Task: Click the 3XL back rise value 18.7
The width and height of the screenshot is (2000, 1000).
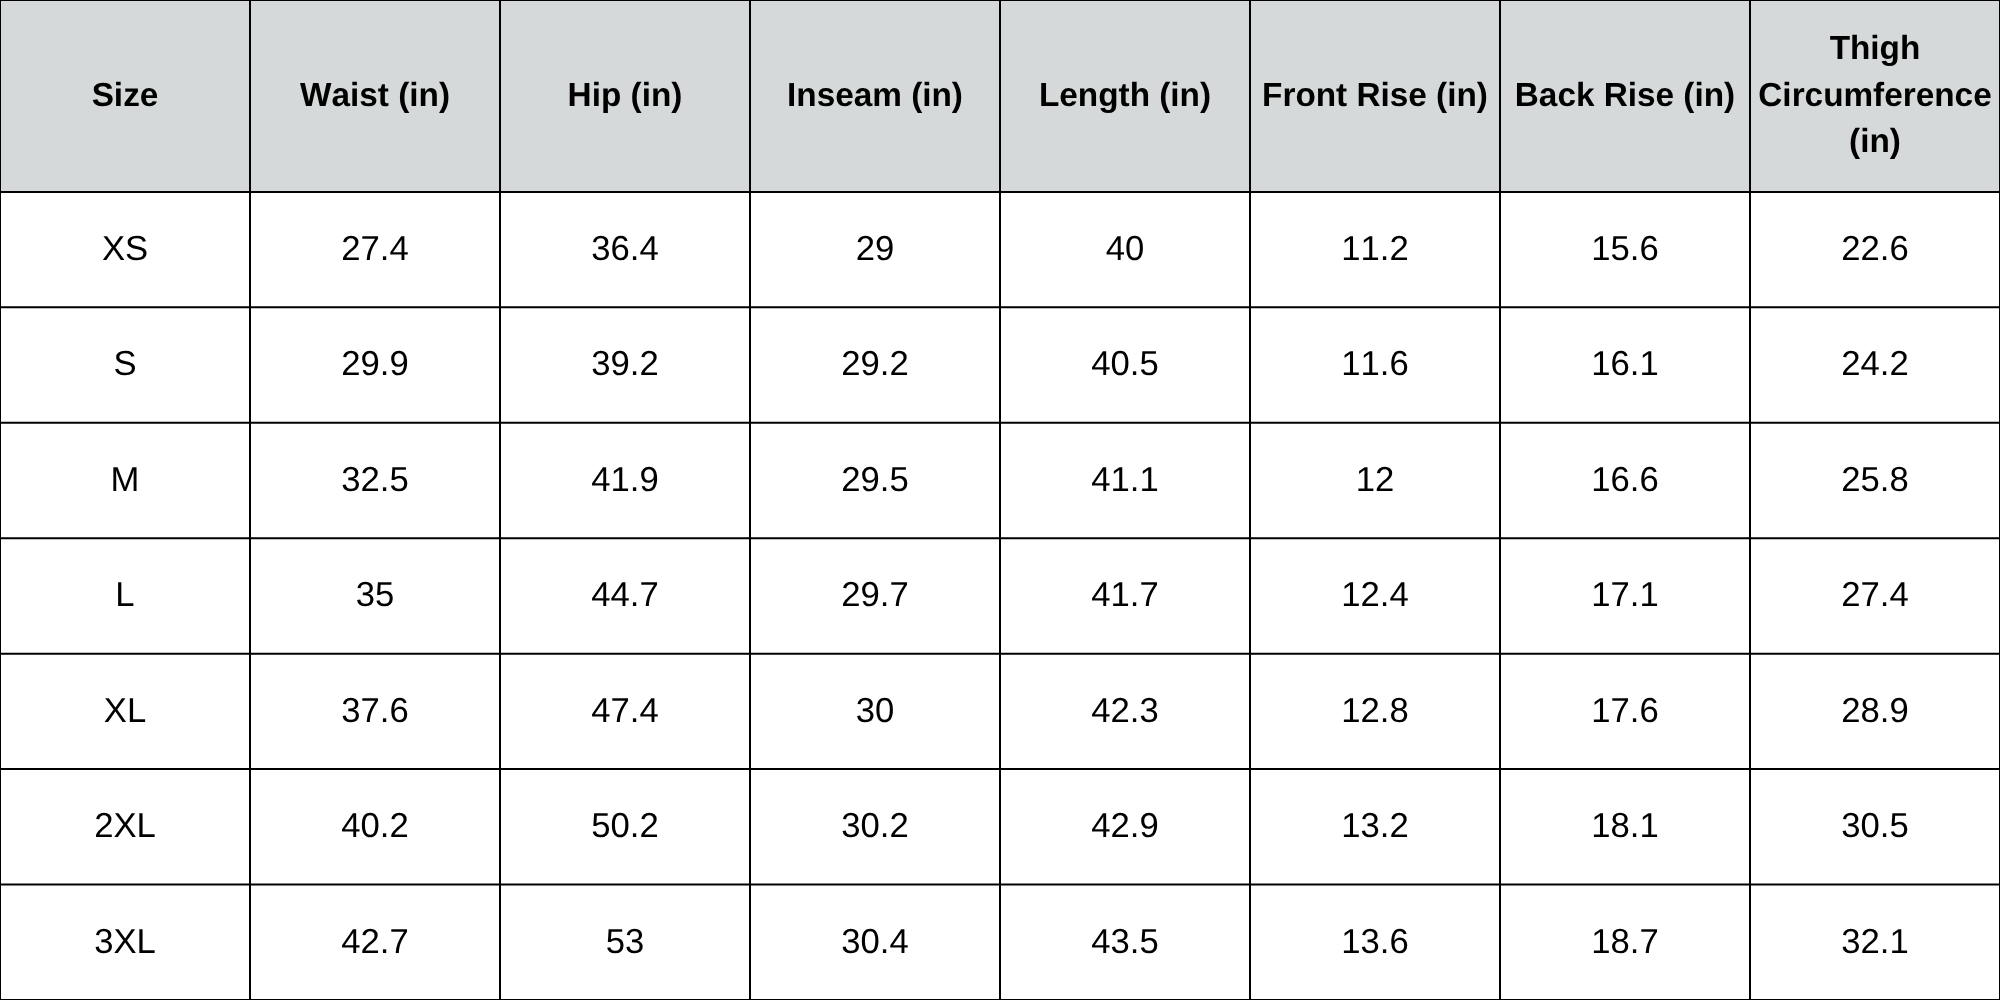Action: pos(1624,941)
